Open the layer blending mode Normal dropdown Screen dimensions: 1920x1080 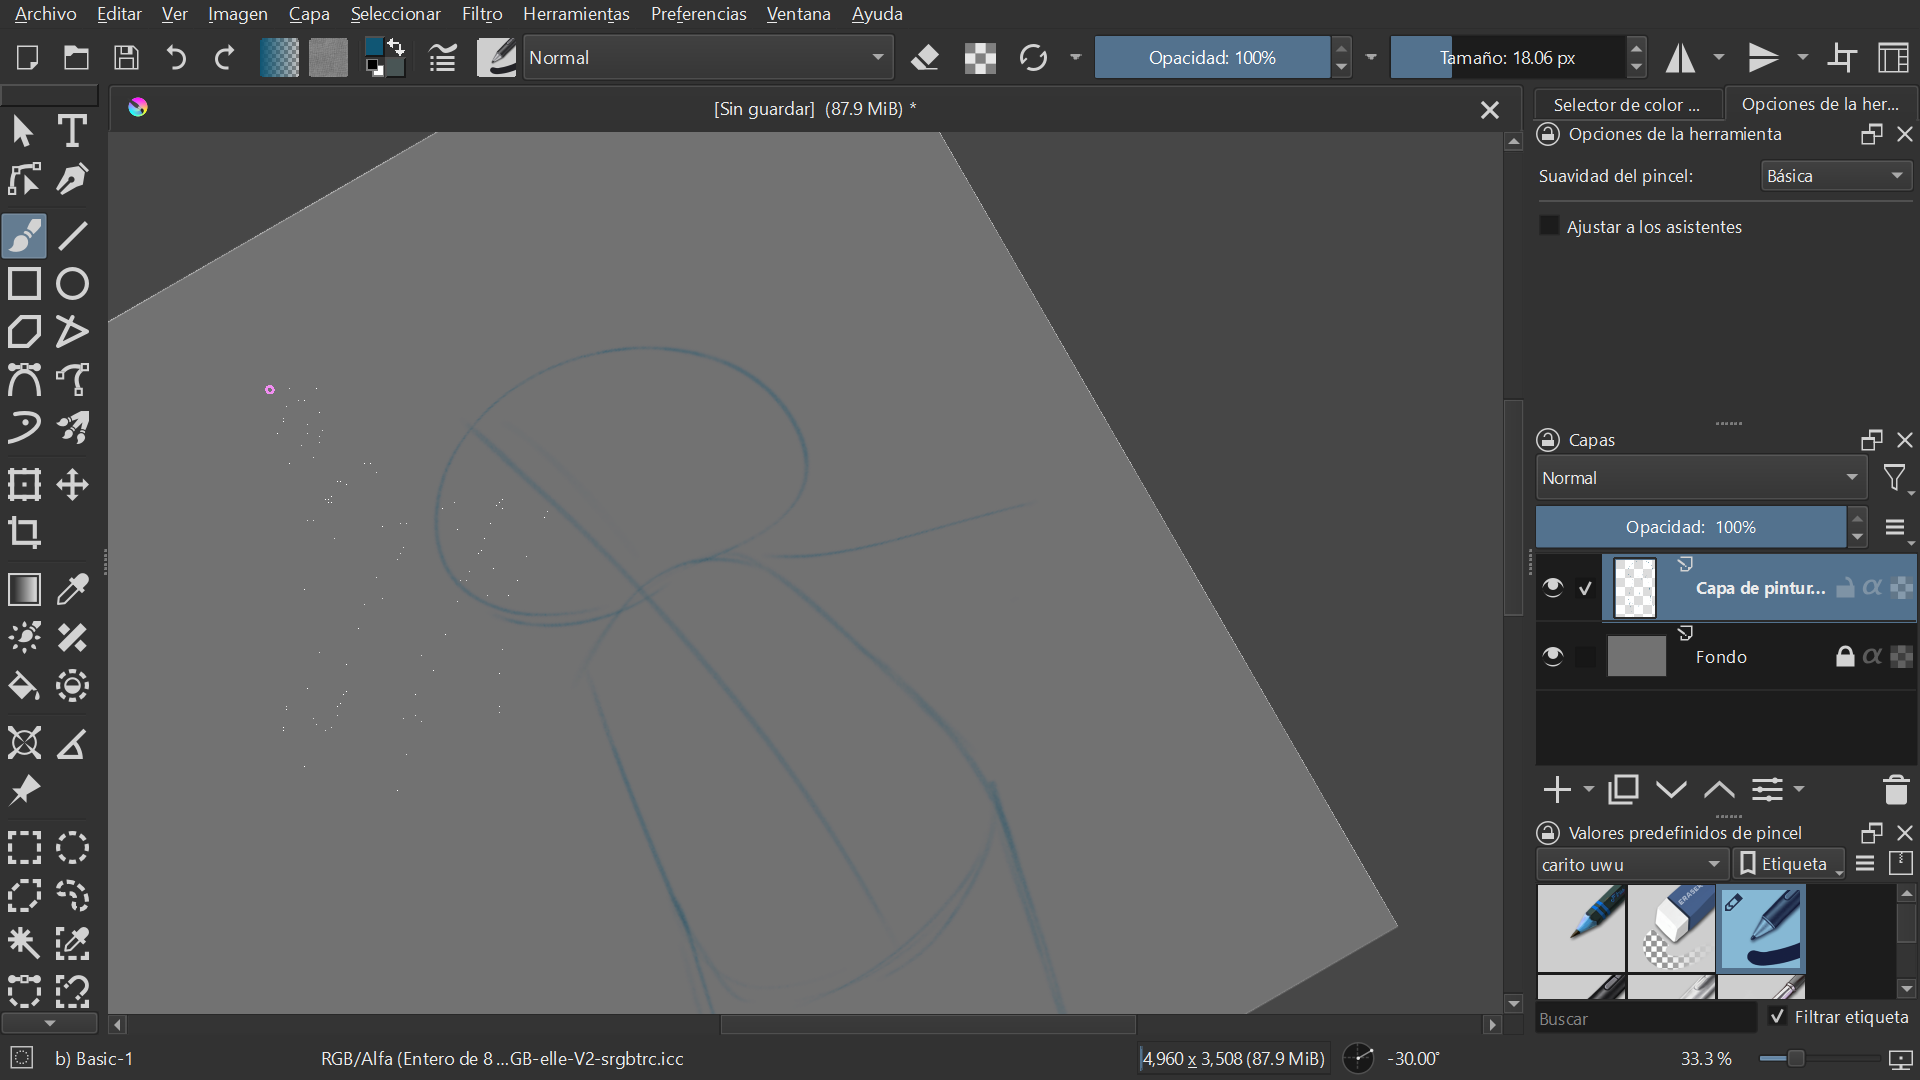point(1700,478)
